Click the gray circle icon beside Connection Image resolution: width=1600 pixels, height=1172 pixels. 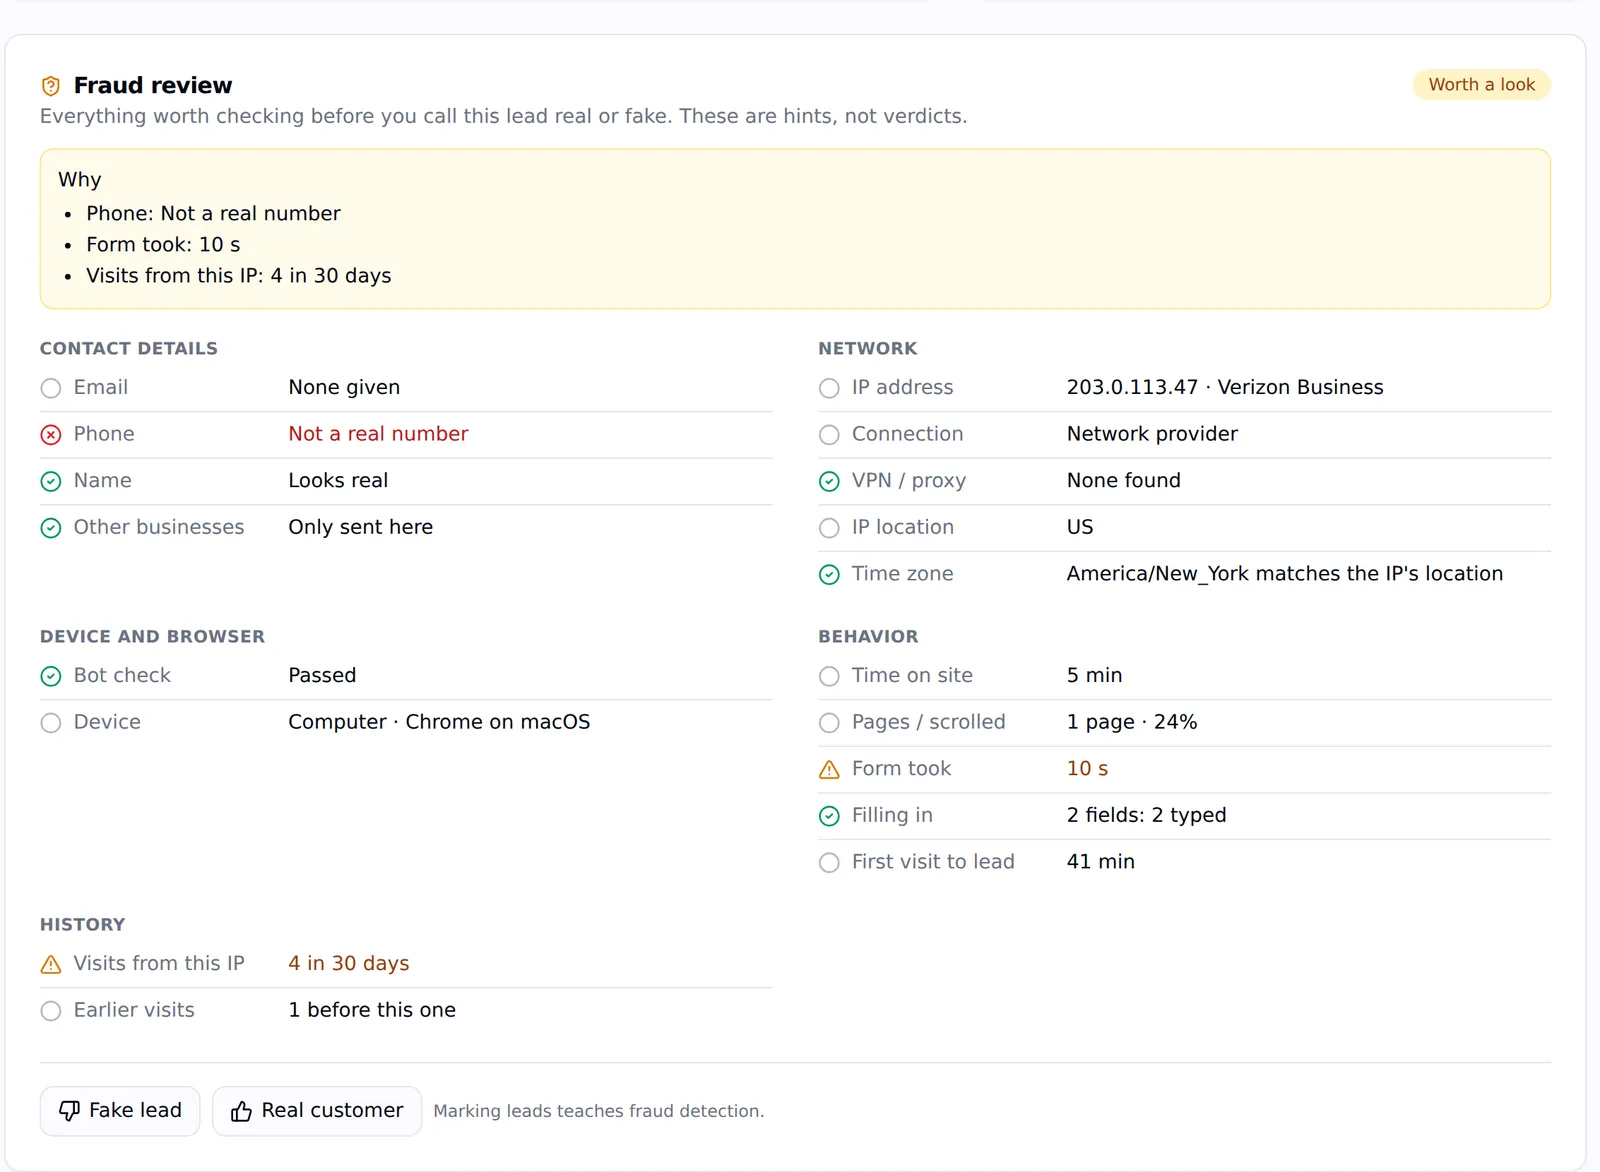(x=829, y=435)
